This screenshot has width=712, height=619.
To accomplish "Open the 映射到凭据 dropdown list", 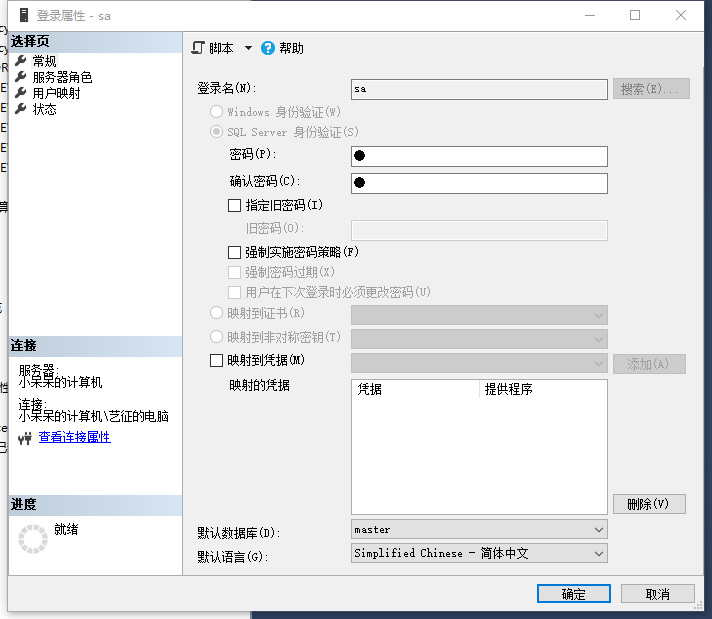I will coord(479,363).
